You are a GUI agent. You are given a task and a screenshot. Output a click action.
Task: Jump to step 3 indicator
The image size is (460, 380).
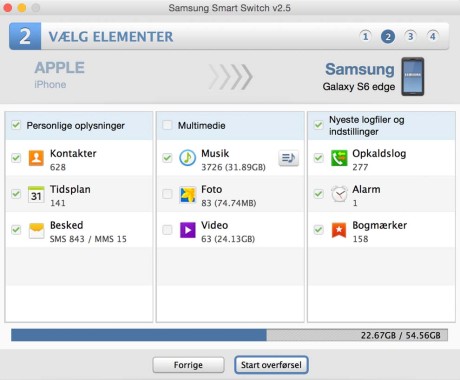pos(410,36)
